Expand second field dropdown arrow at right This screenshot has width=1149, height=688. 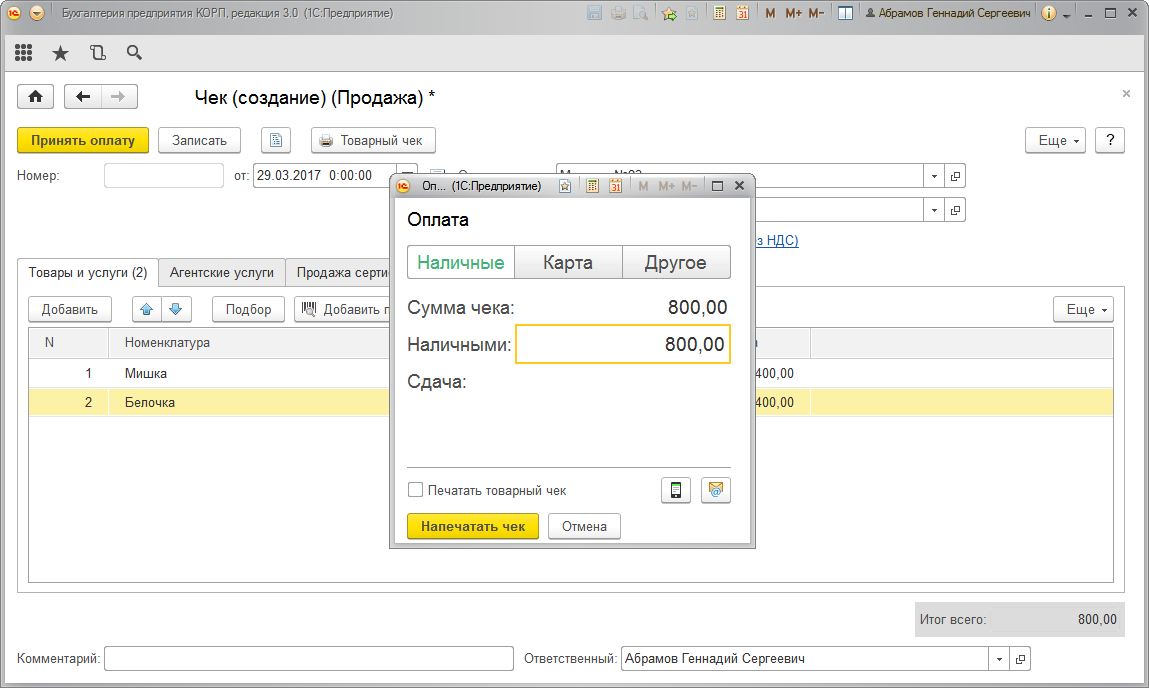coord(934,210)
